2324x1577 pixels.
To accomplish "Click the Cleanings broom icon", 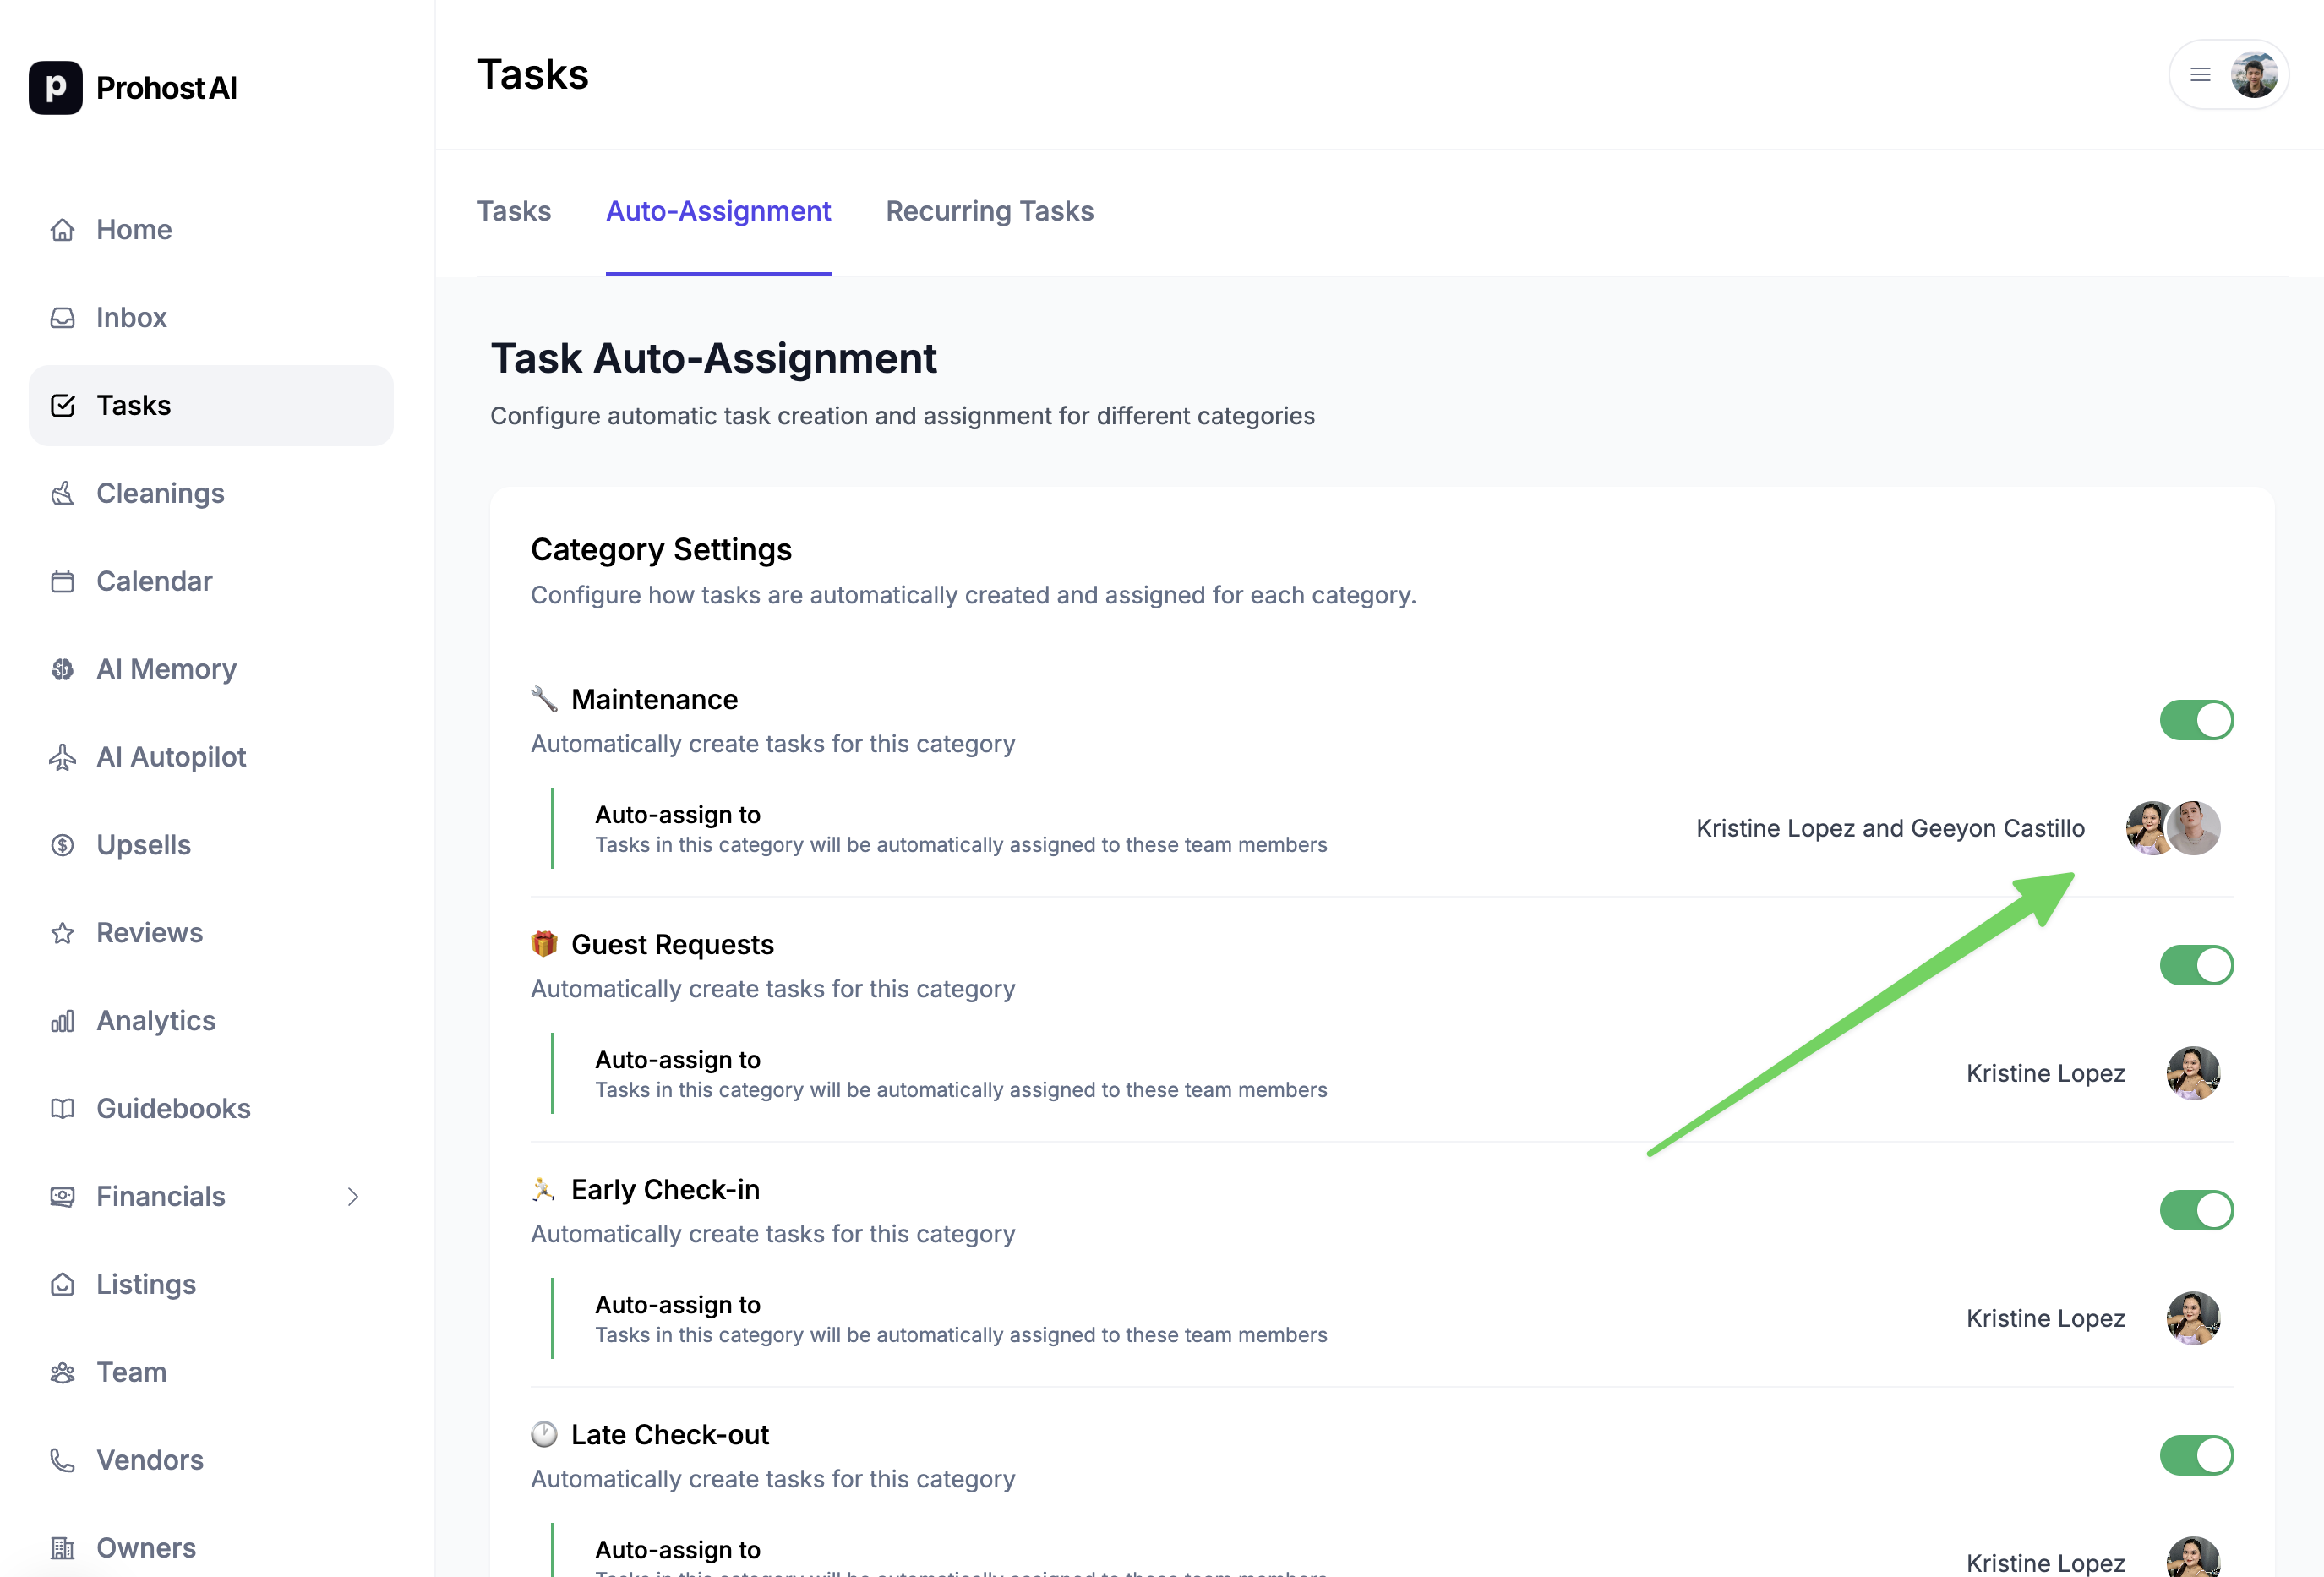I will 62,493.
